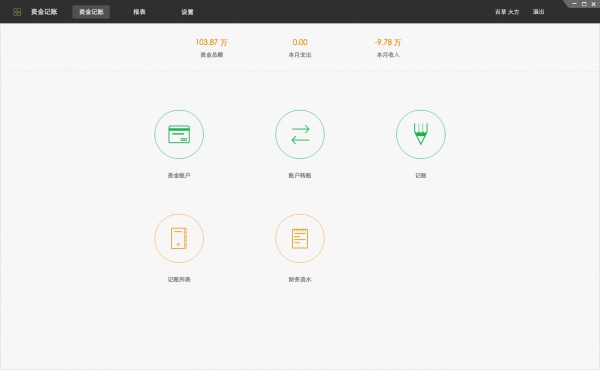Open the 记账 pencil icon
Viewport: 600px width, 370px height.
pos(421,134)
